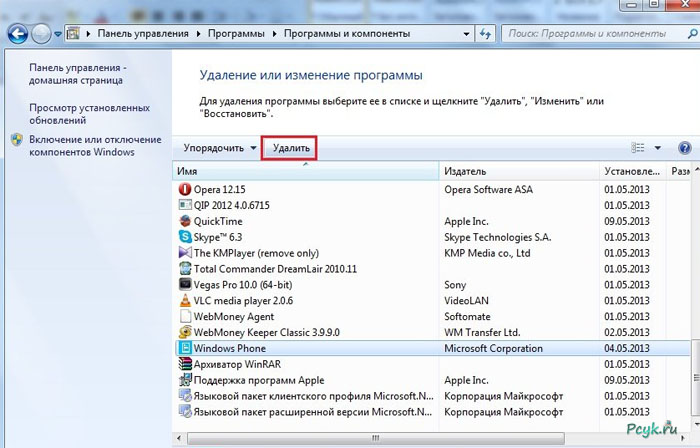Select the QuickTime entry name

coord(218,221)
